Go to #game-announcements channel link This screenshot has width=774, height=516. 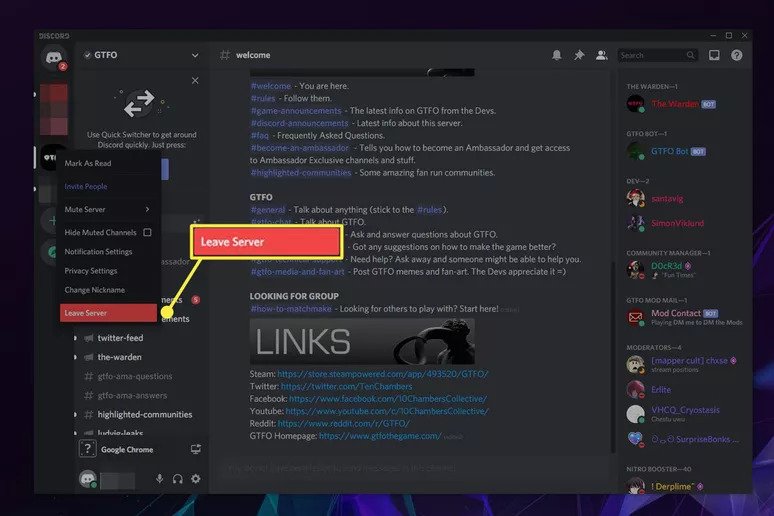click(296, 111)
